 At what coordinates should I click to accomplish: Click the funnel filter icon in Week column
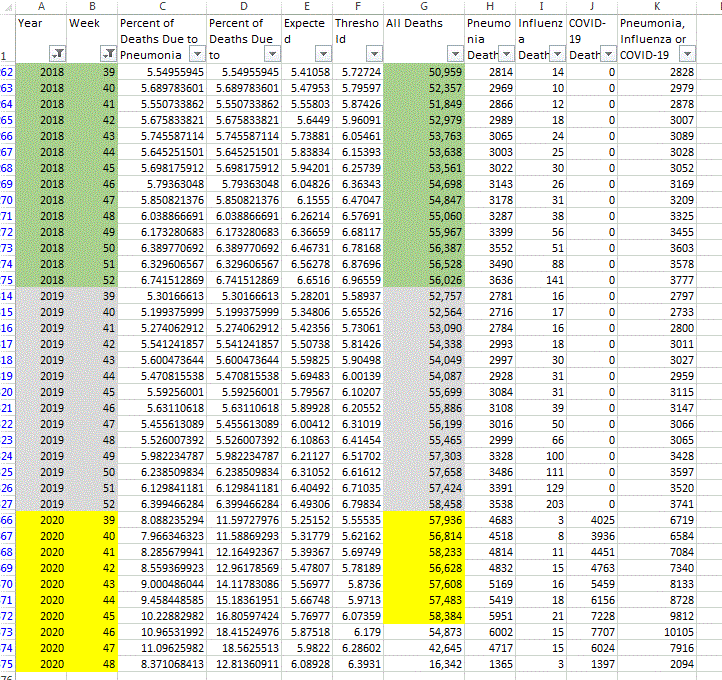(106, 54)
